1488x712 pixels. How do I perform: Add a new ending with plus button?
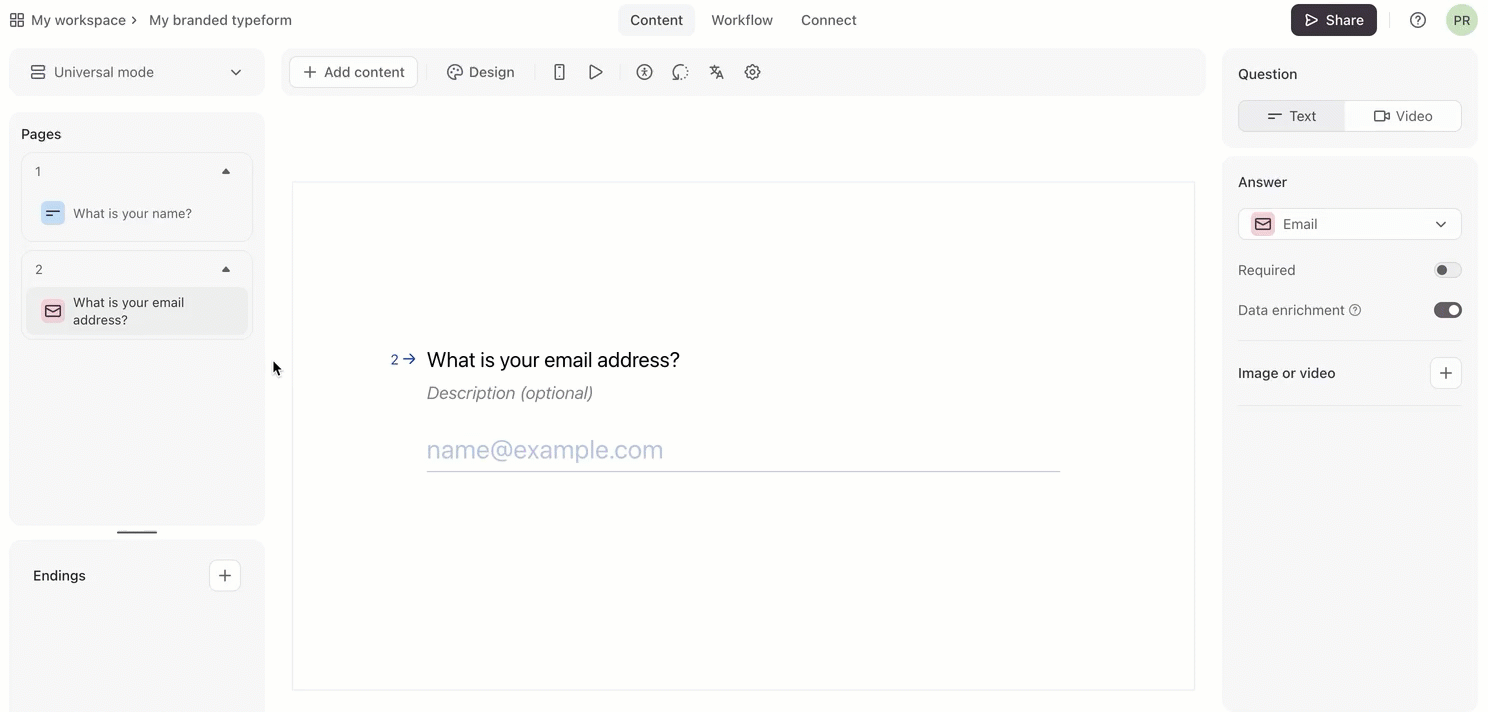(225, 576)
